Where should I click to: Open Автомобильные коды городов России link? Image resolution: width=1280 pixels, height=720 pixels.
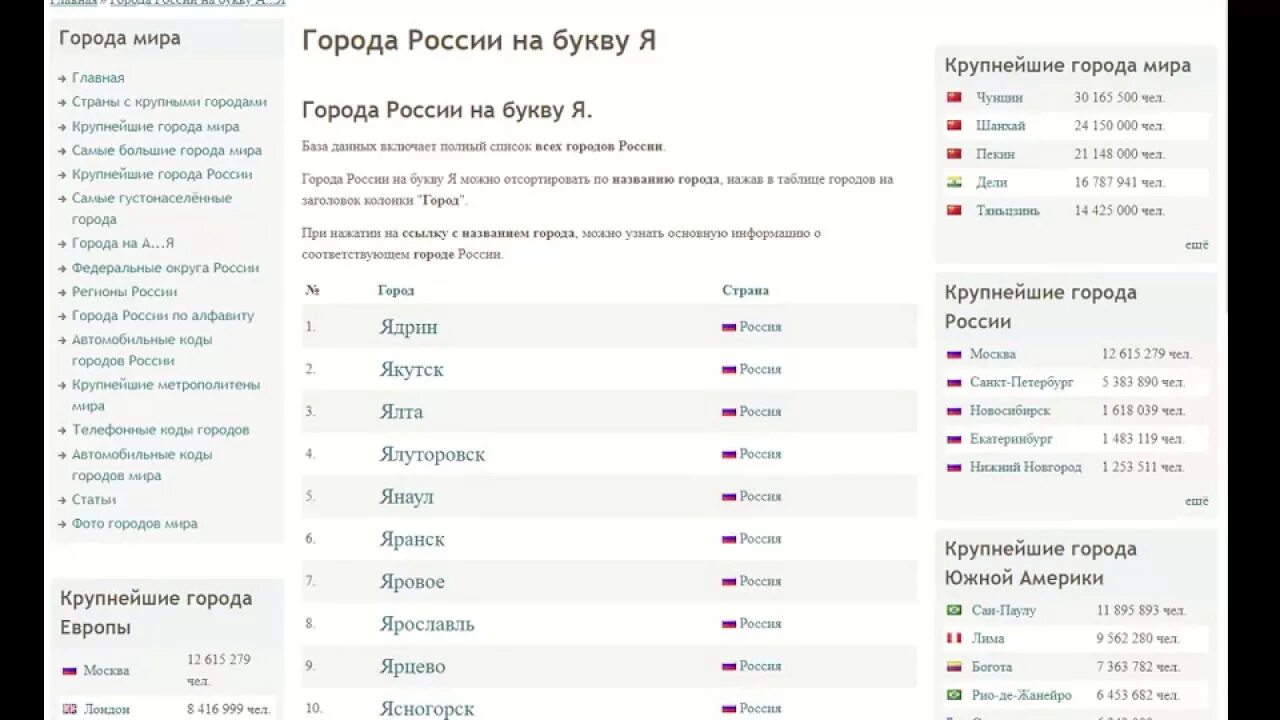[142, 350]
